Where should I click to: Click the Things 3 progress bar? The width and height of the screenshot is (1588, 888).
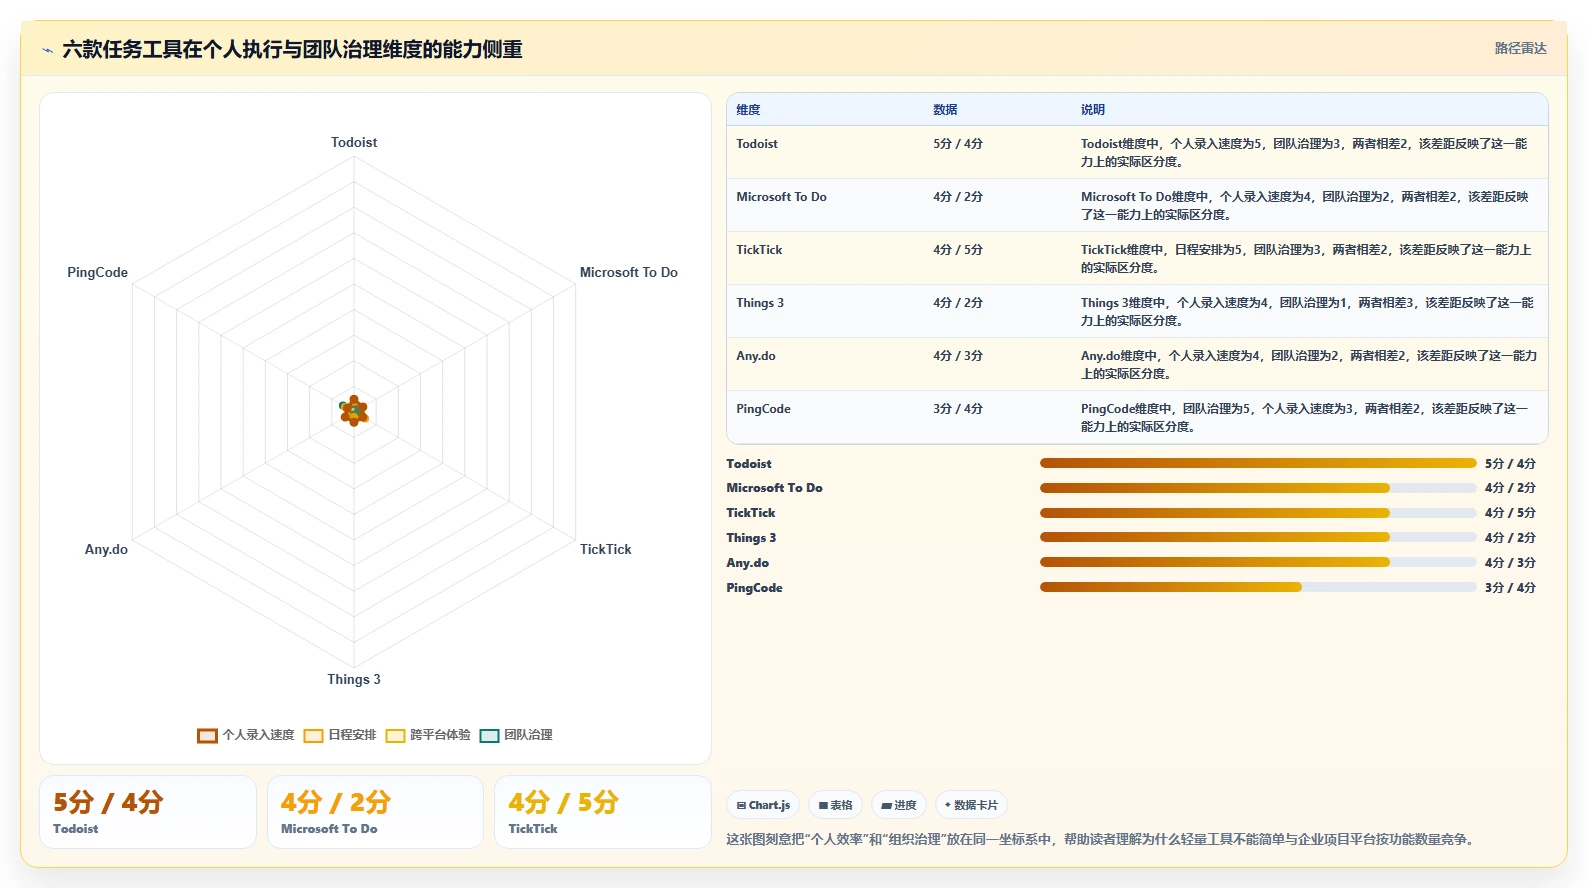[x=1258, y=538]
